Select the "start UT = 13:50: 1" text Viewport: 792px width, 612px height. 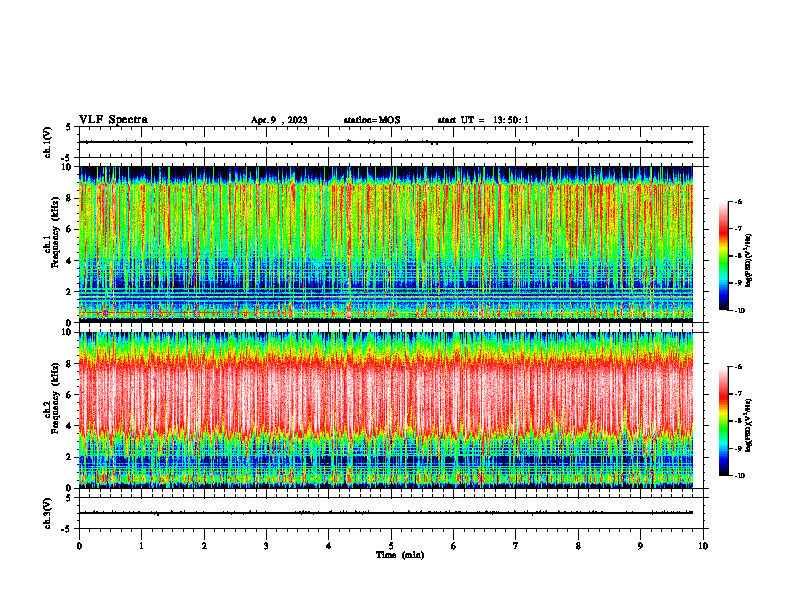[x=483, y=120]
